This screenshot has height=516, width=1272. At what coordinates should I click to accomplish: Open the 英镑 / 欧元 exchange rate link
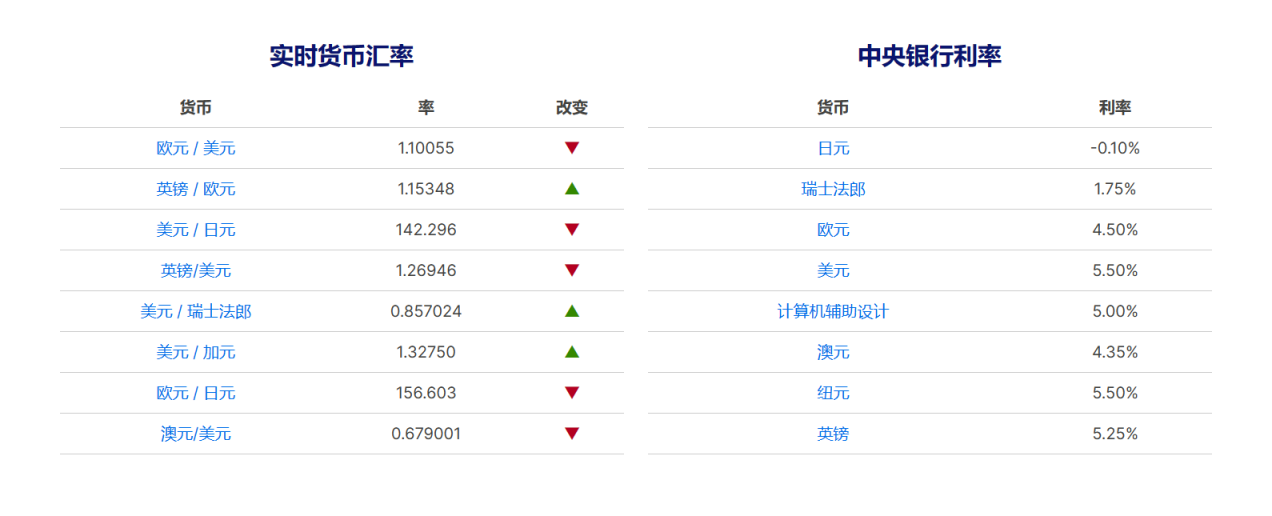pos(196,189)
